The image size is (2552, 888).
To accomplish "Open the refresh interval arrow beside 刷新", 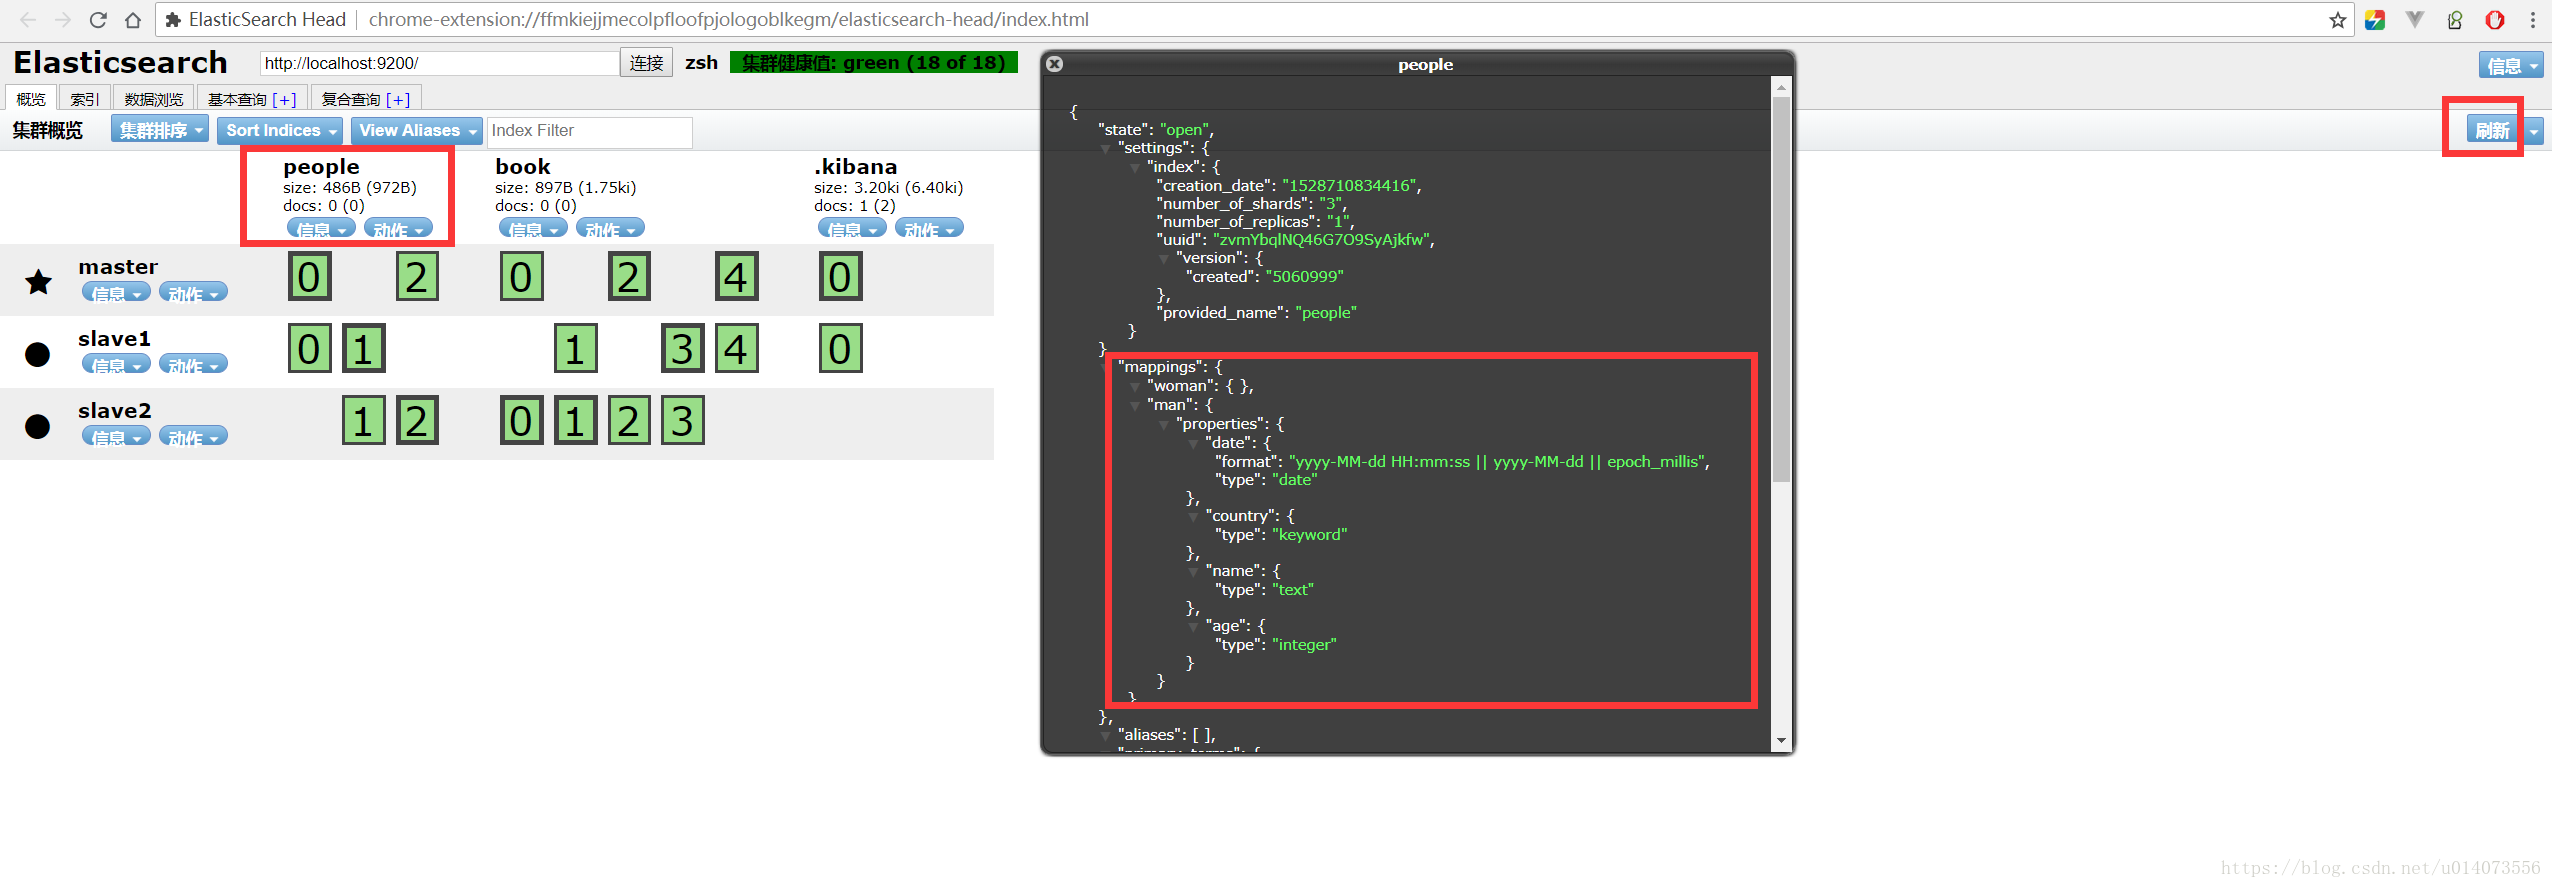I will pos(2533,130).
